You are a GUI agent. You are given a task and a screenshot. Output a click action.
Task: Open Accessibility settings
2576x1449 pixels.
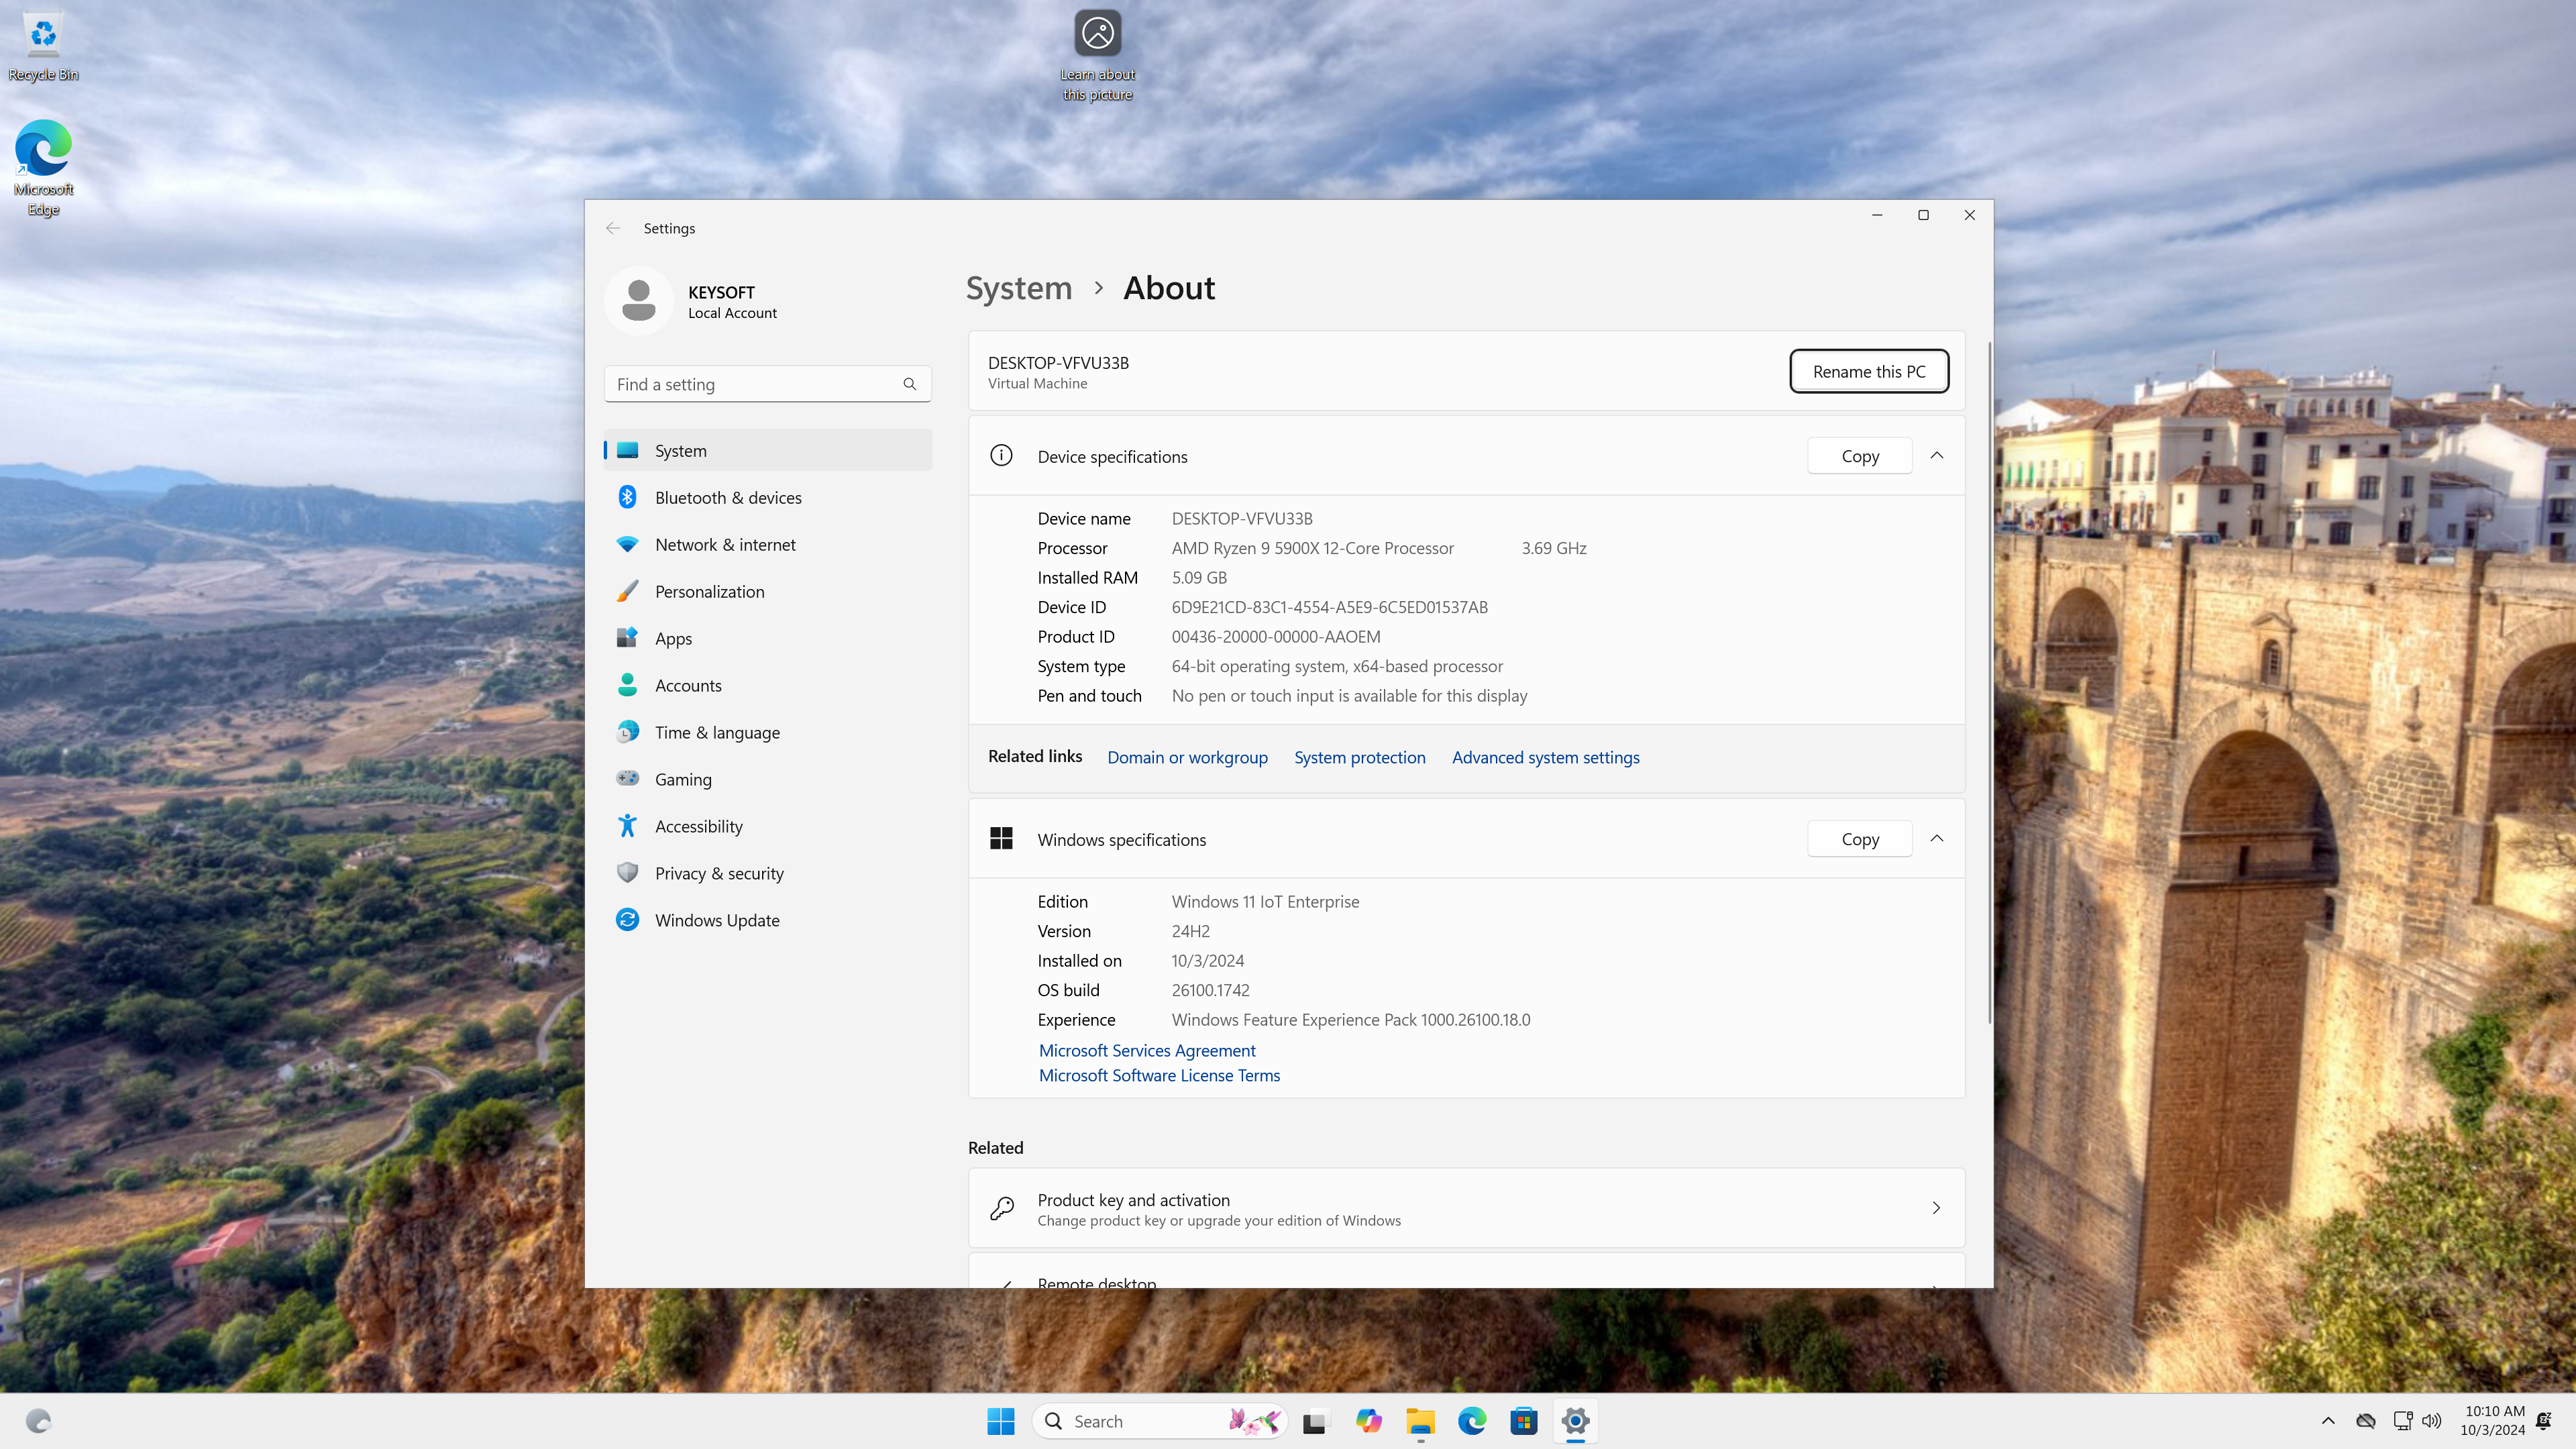767,826
